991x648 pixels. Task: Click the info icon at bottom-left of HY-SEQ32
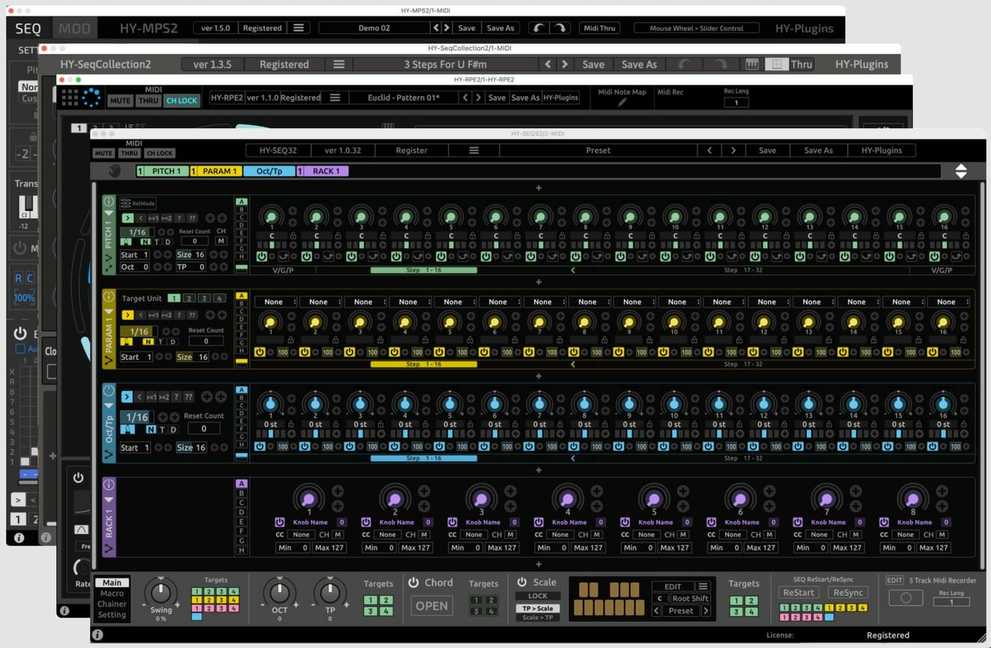[97, 635]
